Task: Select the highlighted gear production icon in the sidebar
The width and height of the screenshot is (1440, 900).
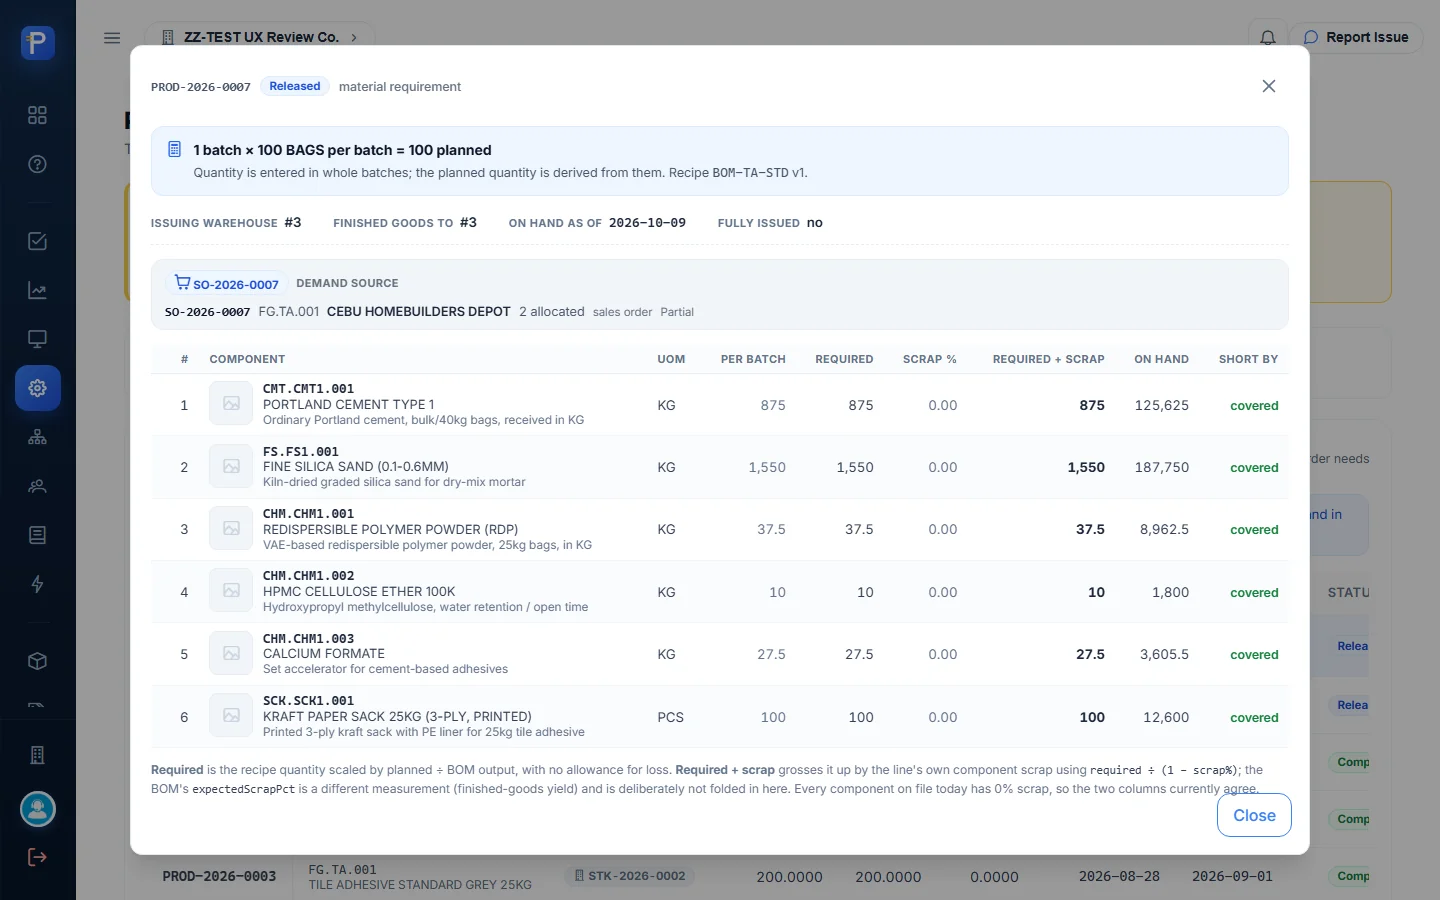Action: point(38,388)
